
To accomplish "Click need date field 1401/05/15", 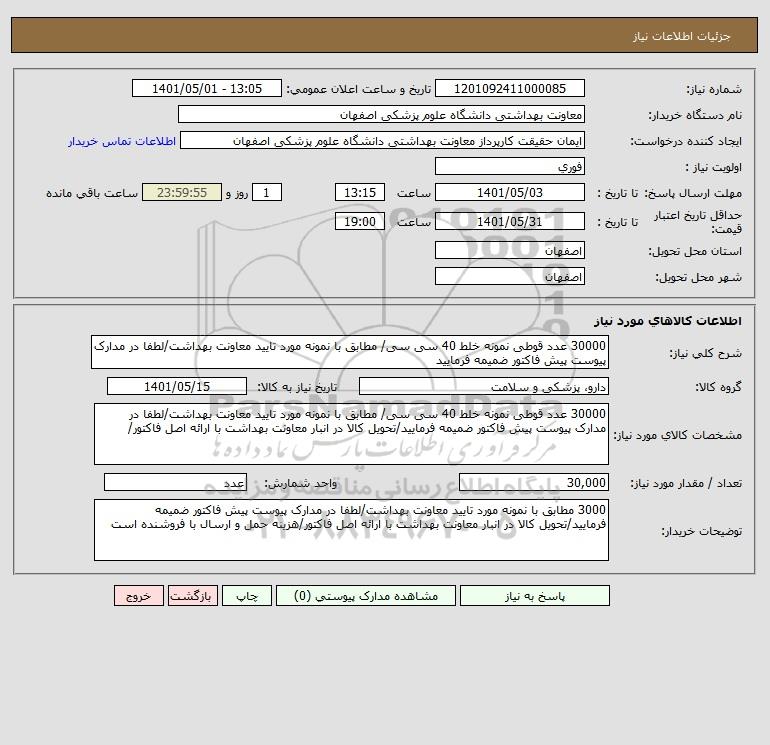I will pyautogui.click(x=177, y=386).
